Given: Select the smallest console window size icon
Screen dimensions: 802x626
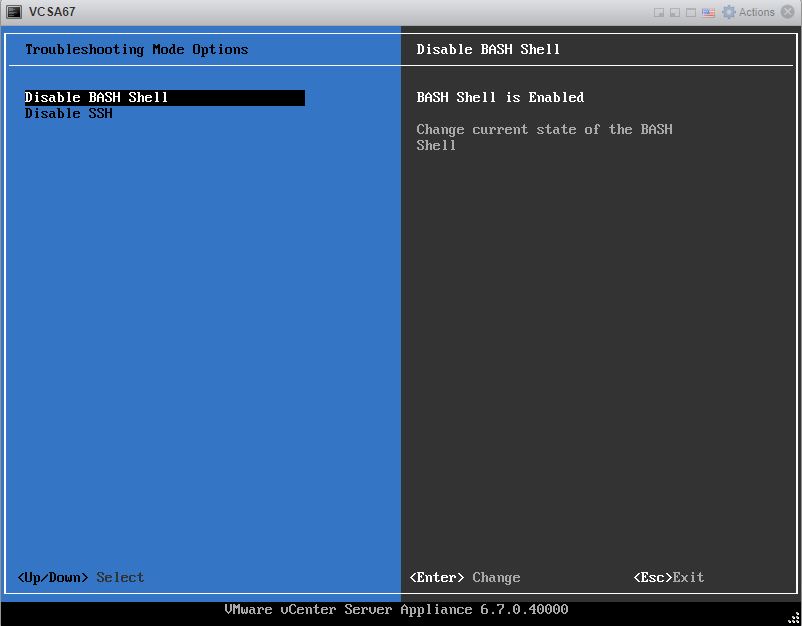Looking at the screenshot, I should [x=659, y=13].
